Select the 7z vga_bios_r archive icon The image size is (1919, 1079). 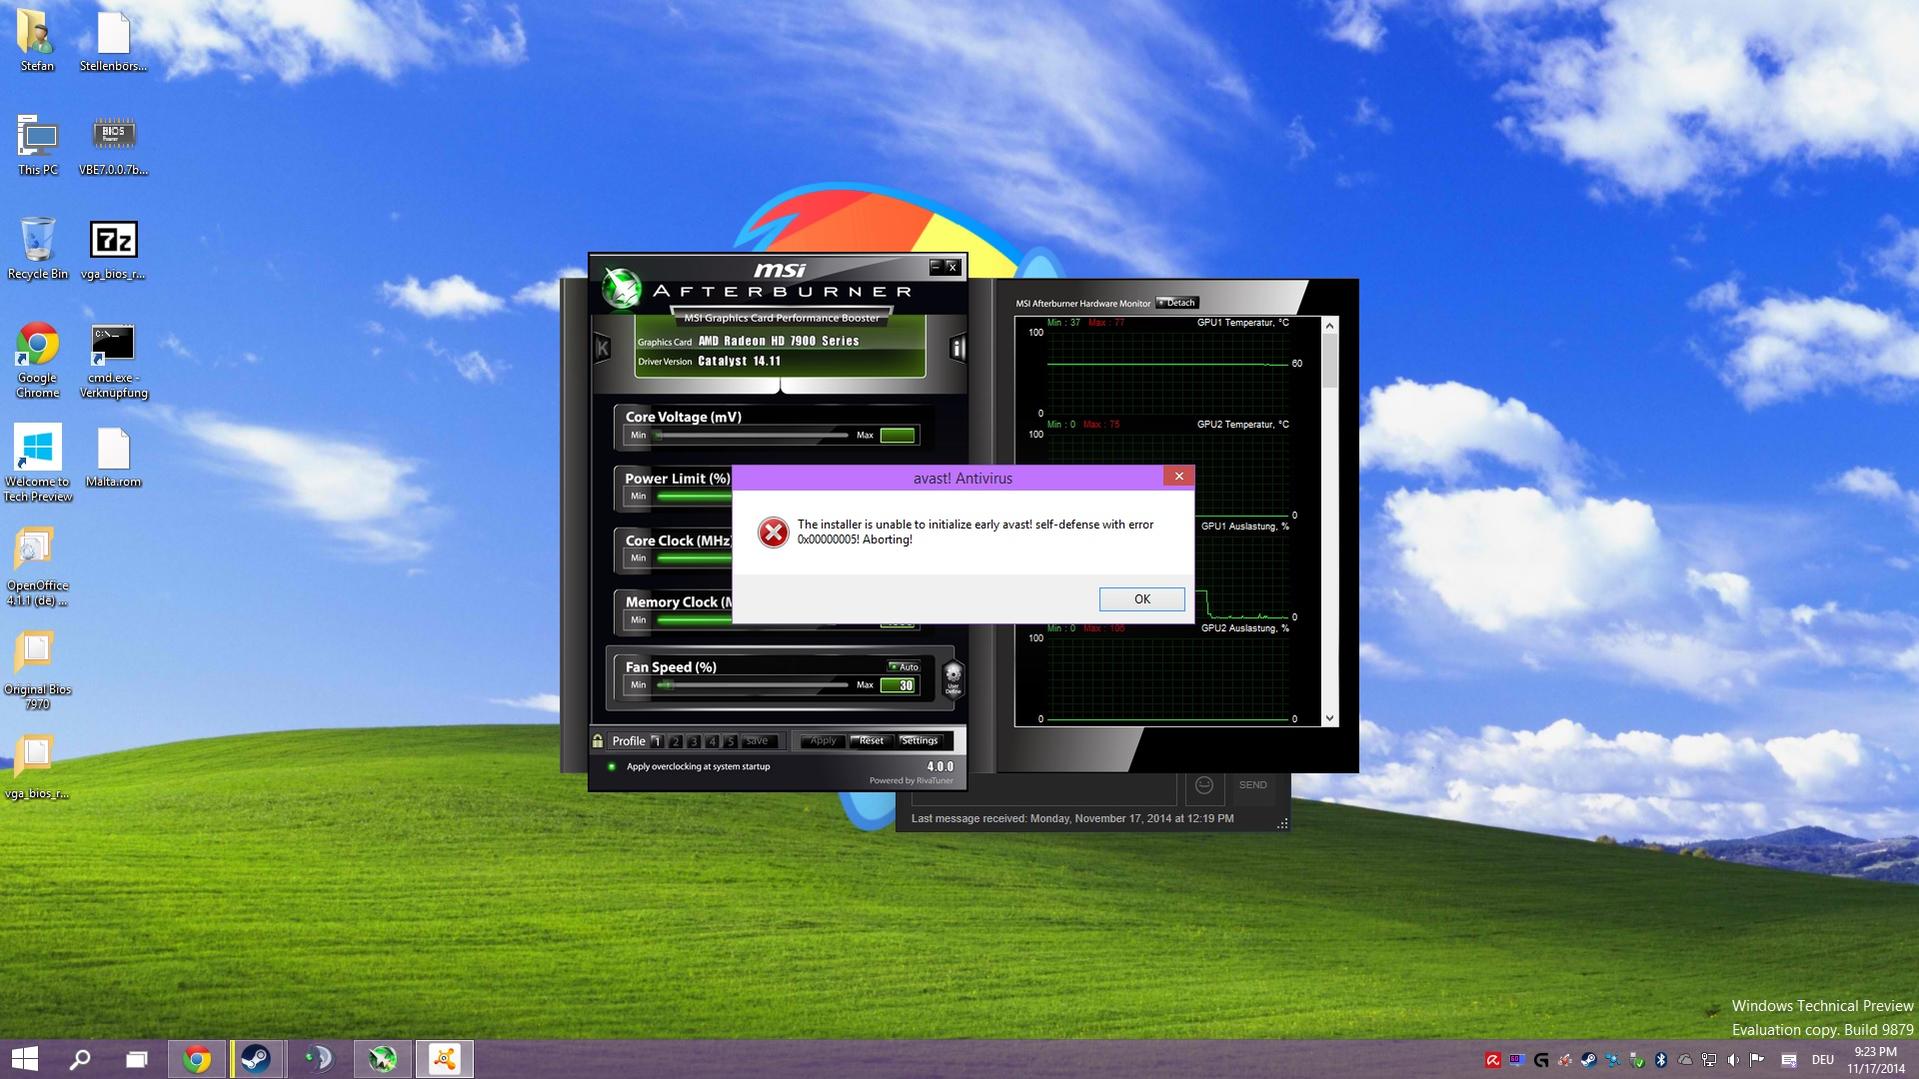[113, 249]
